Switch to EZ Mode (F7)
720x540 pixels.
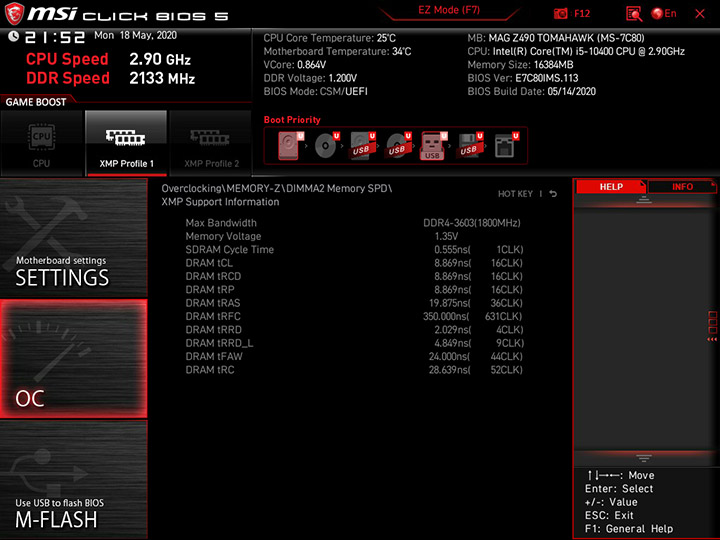pos(449,10)
